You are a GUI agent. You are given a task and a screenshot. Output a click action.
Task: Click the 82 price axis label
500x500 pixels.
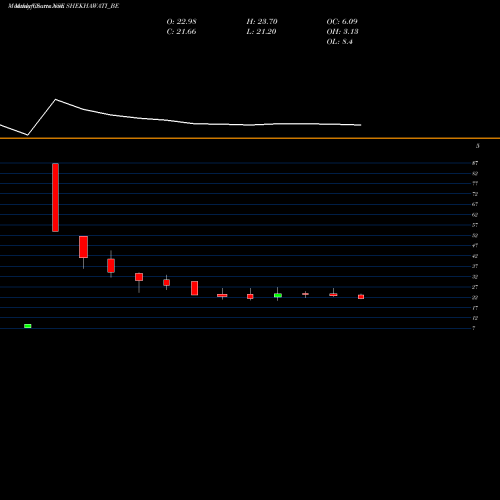click(475, 173)
